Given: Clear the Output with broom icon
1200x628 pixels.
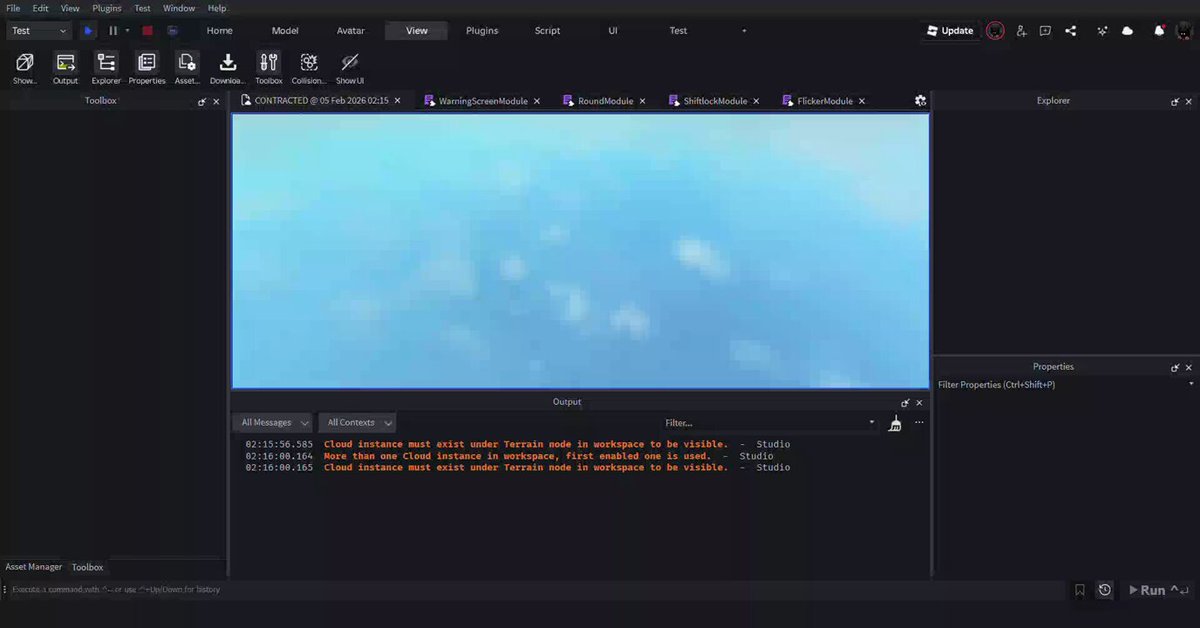Looking at the screenshot, I should click(x=895, y=423).
